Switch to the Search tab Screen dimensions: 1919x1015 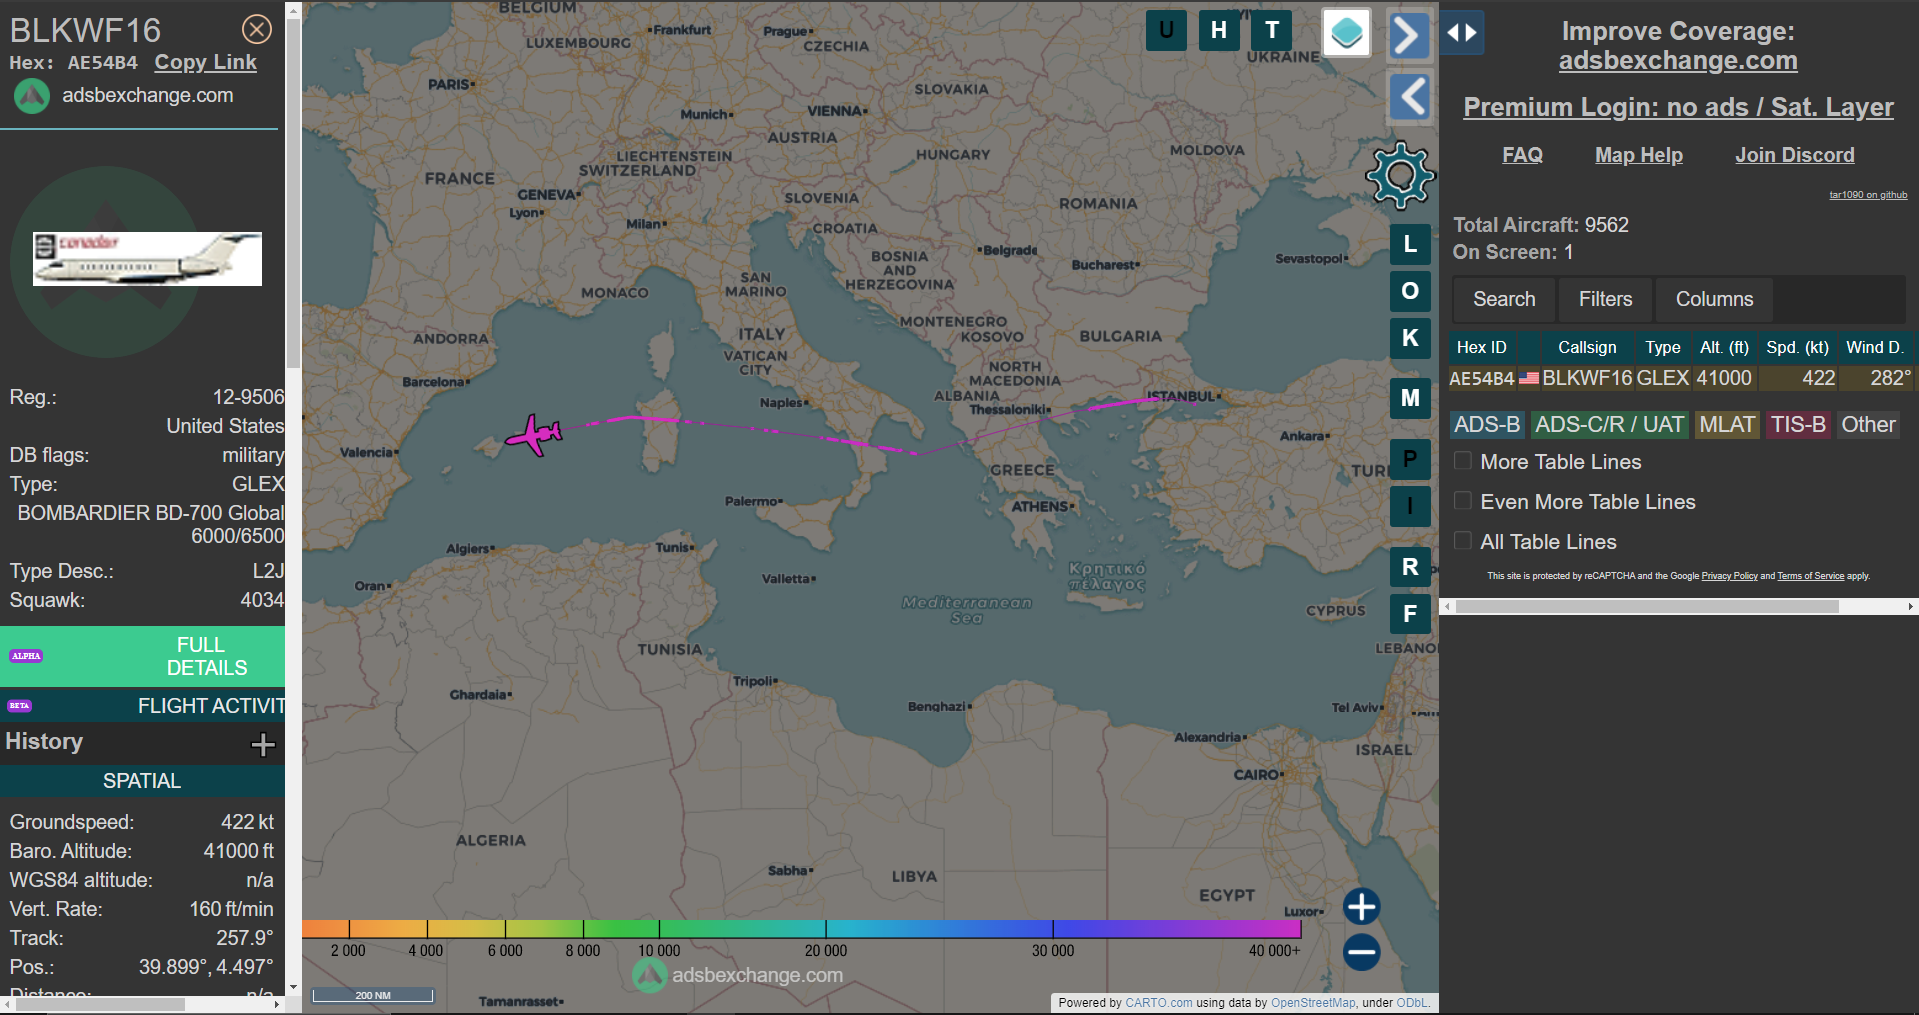pos(1504,299)
